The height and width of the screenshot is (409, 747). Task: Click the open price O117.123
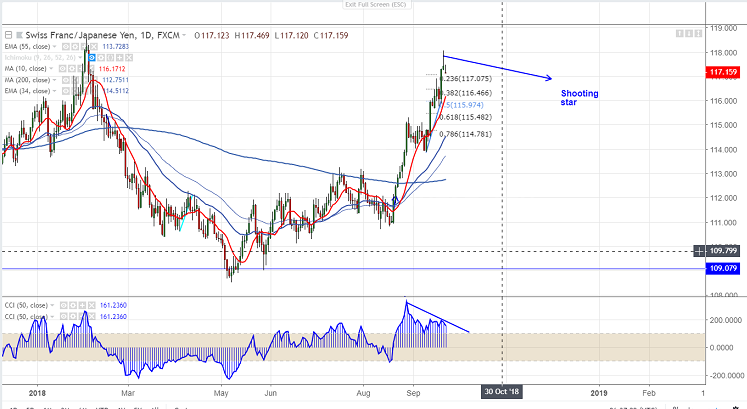[212, 36]
